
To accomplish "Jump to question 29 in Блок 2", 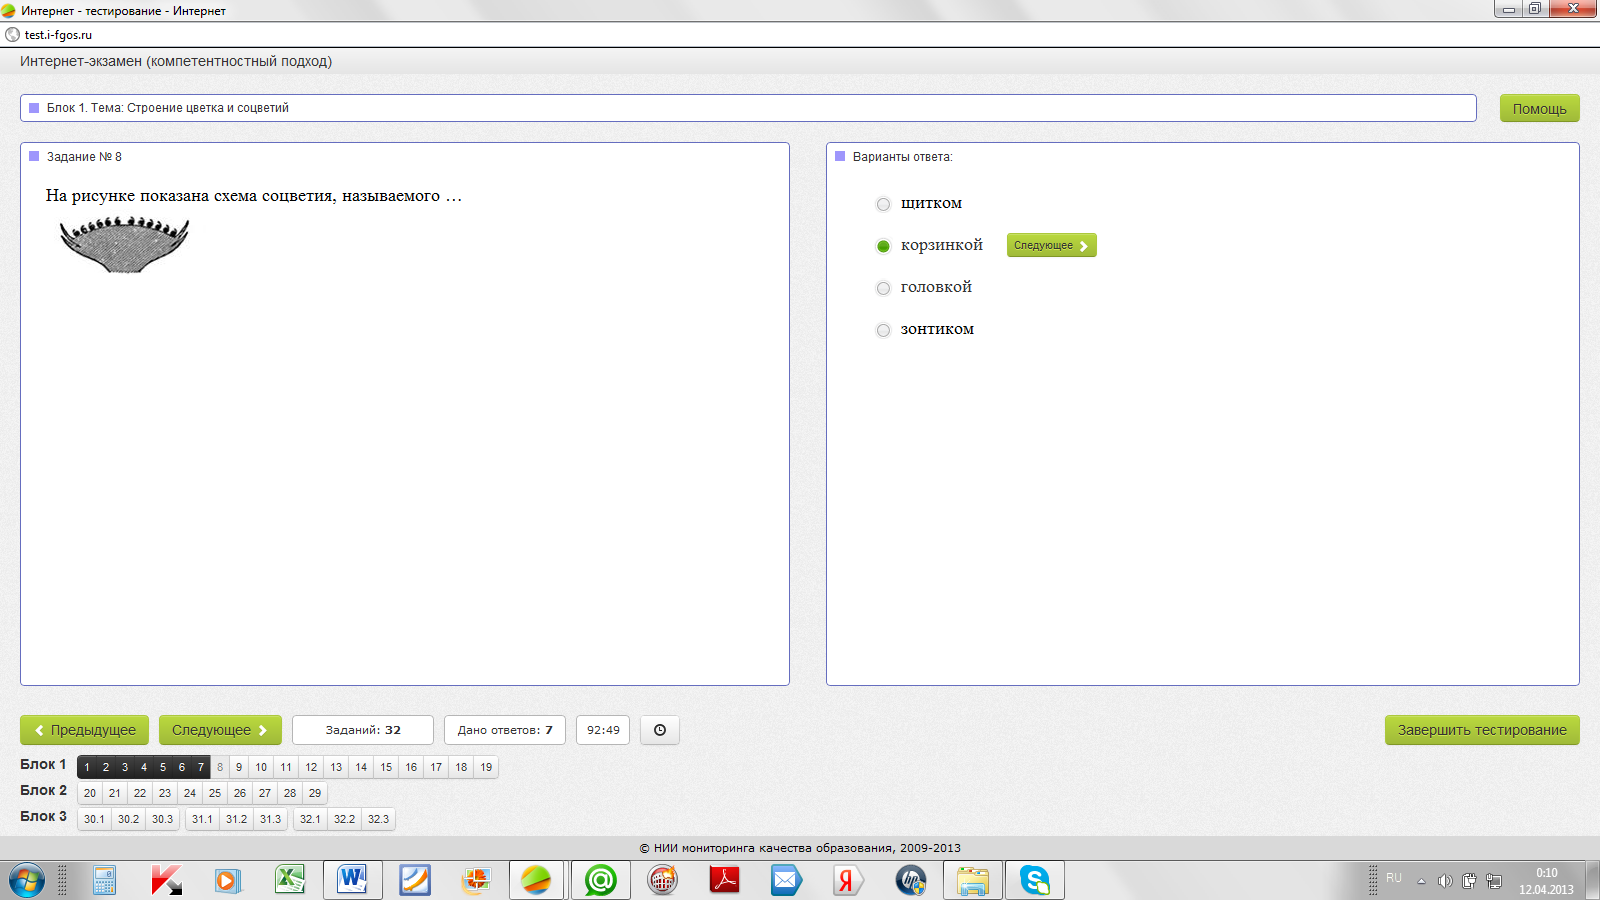I will (315, 793).
